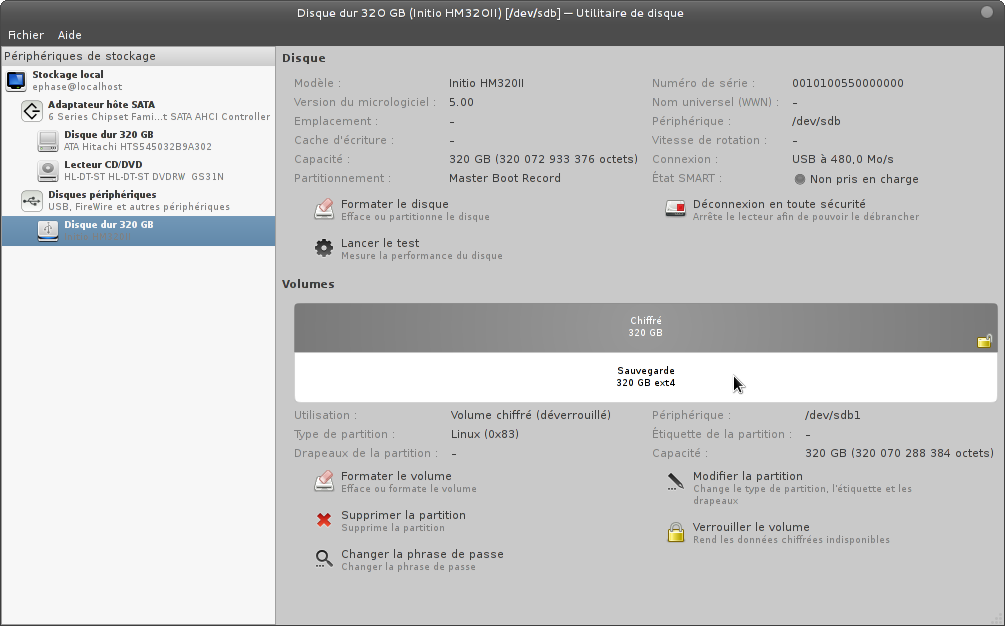Select Lecteur CD/DVD in the device list

coord(103,170)
